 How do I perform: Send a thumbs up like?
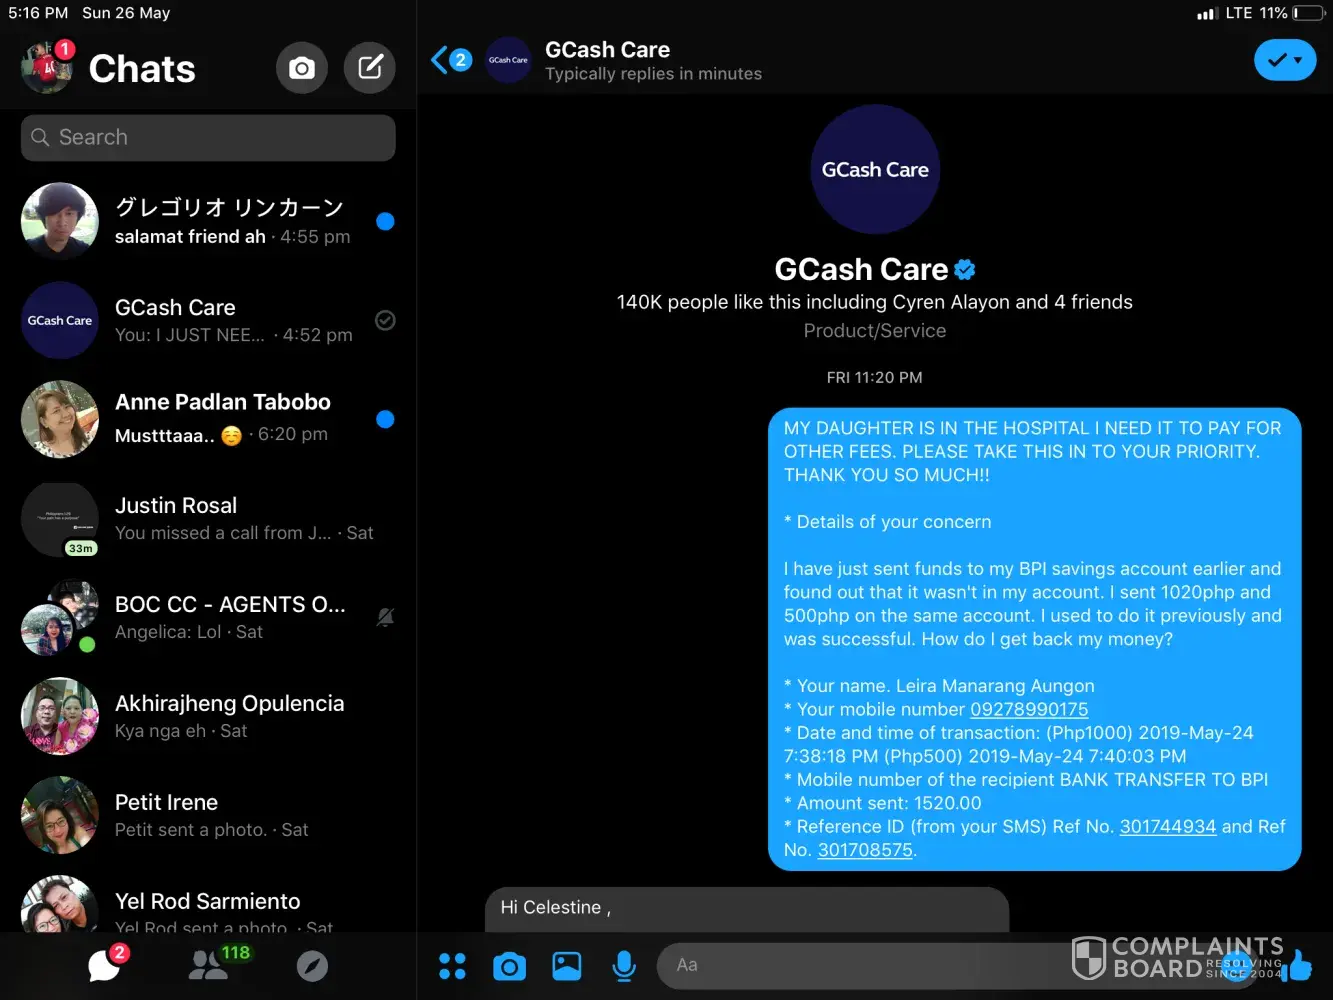pos(1299,965)
